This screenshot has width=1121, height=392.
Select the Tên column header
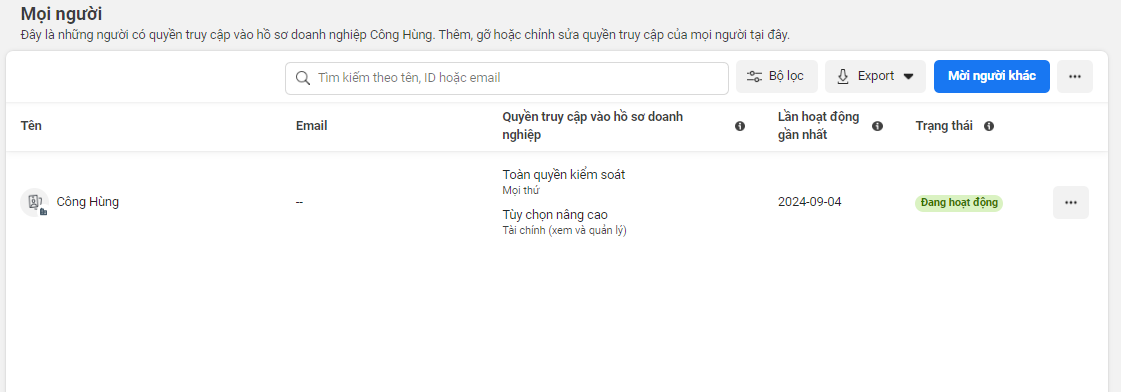(x=31, y=126)
